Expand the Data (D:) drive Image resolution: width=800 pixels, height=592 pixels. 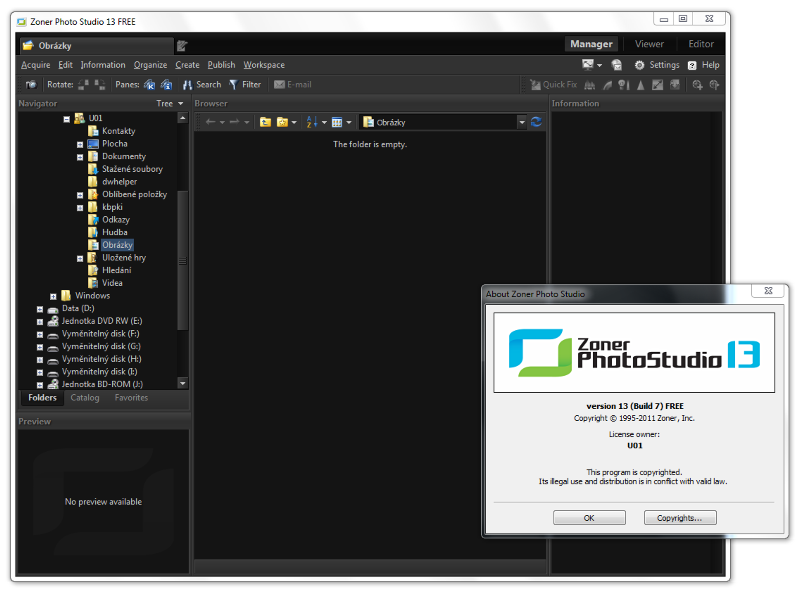click(40, 309)
